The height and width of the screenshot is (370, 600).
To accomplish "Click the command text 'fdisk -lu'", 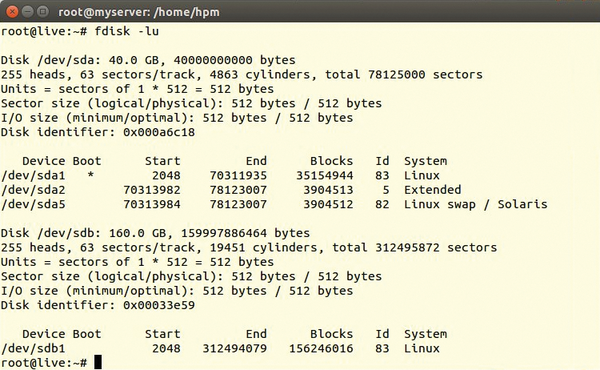I will coord(127,31).
